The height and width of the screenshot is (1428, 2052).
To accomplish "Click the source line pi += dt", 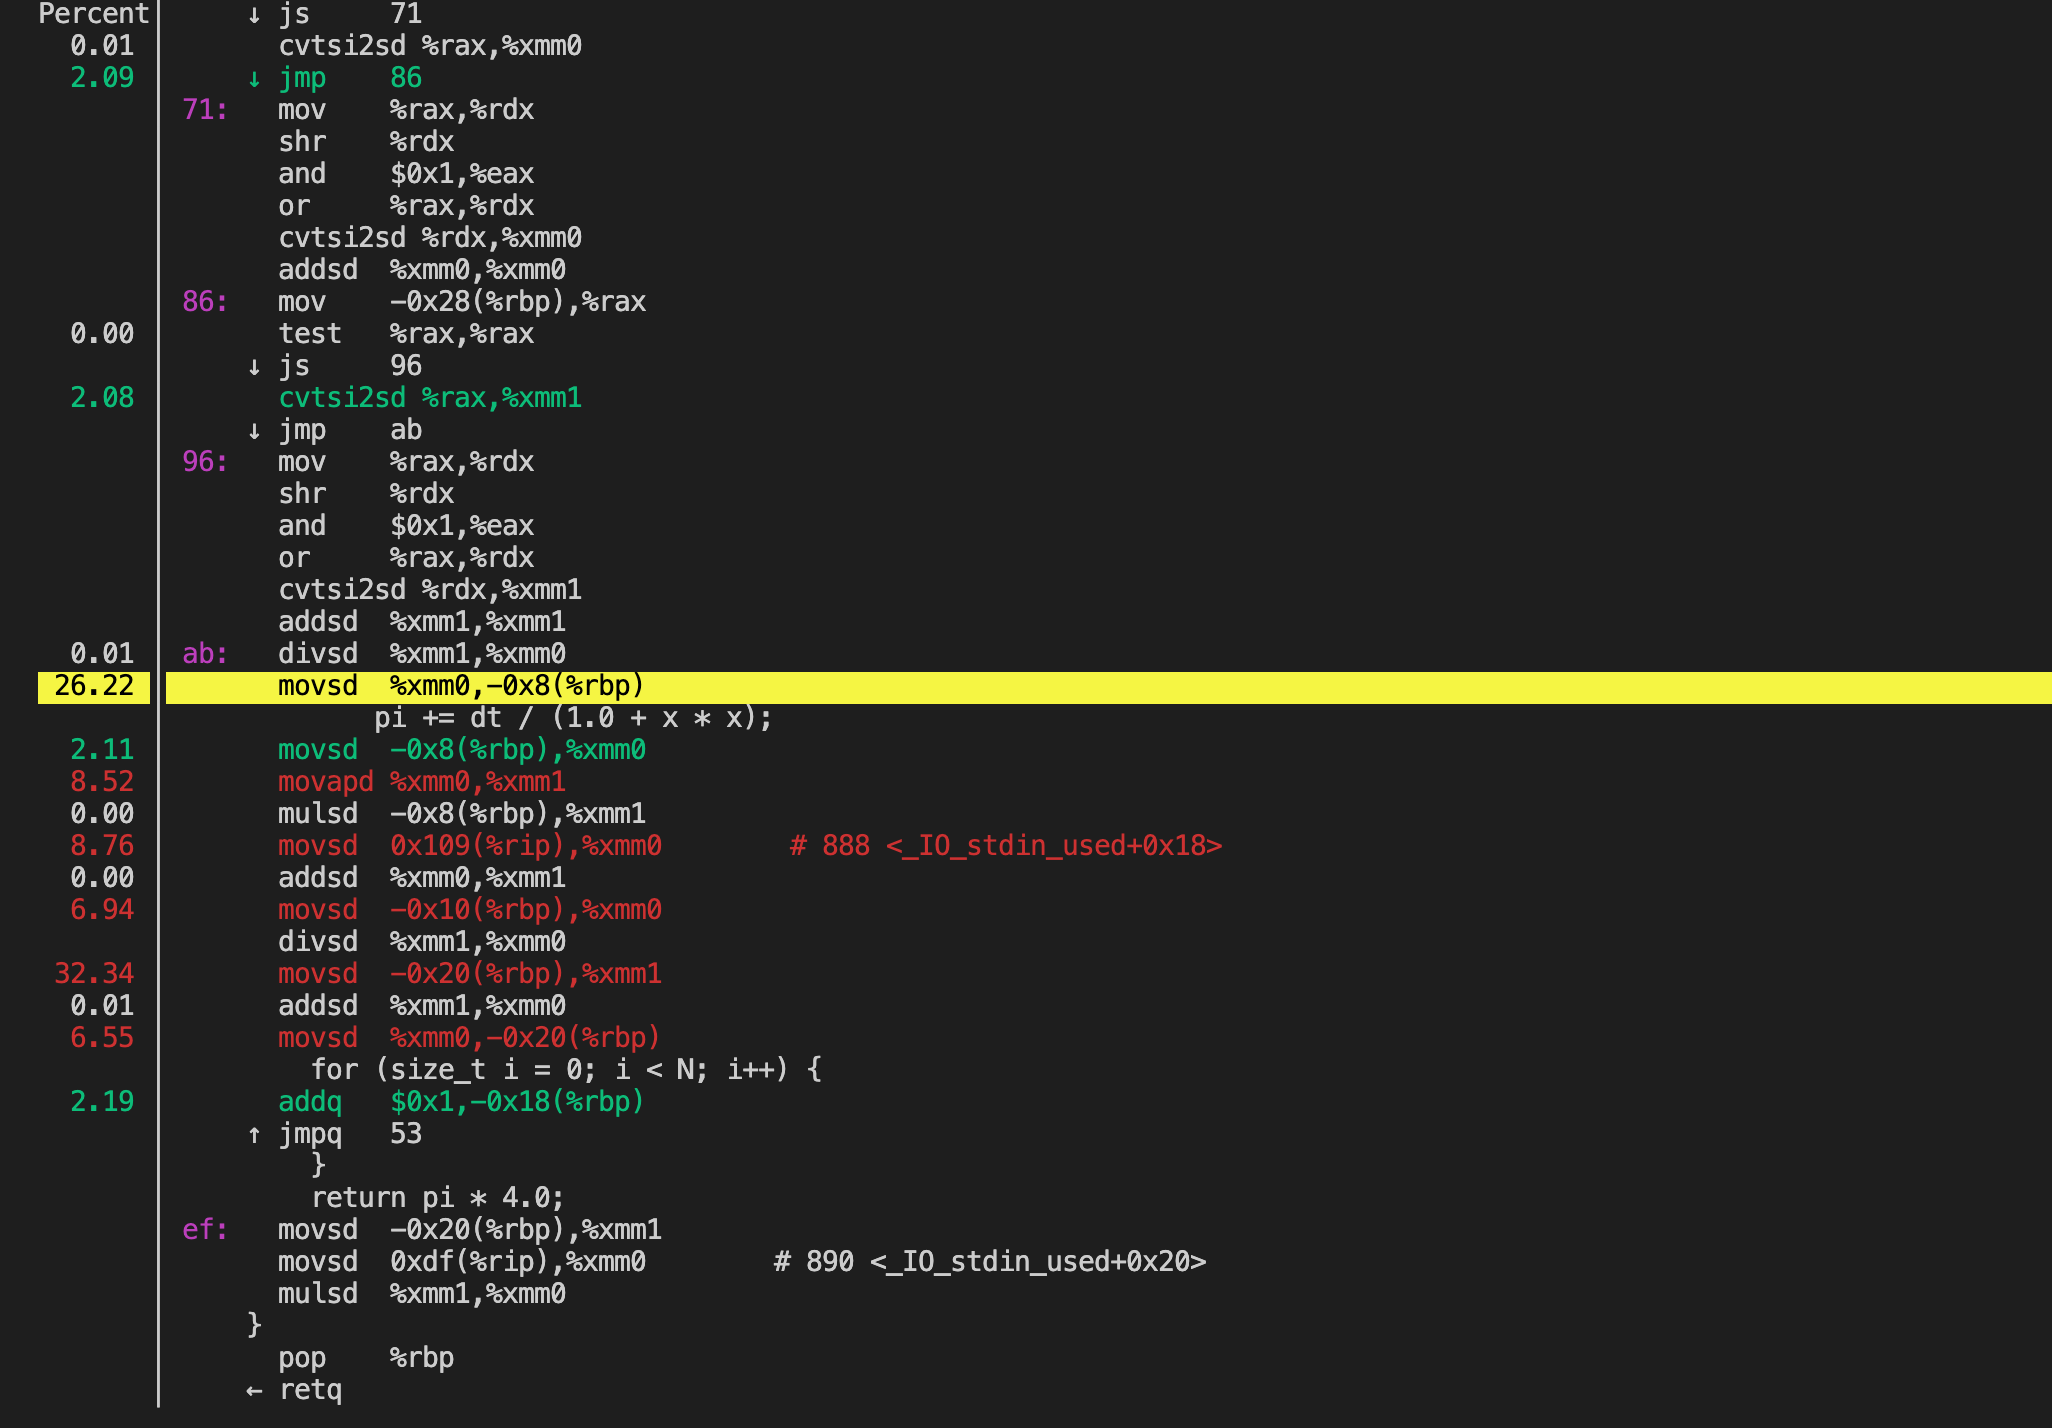I will pyautogui.click(x=572, y=718).
